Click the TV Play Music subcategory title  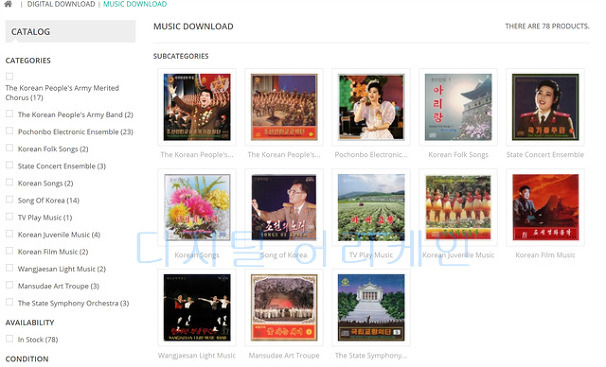pos(371,255)
